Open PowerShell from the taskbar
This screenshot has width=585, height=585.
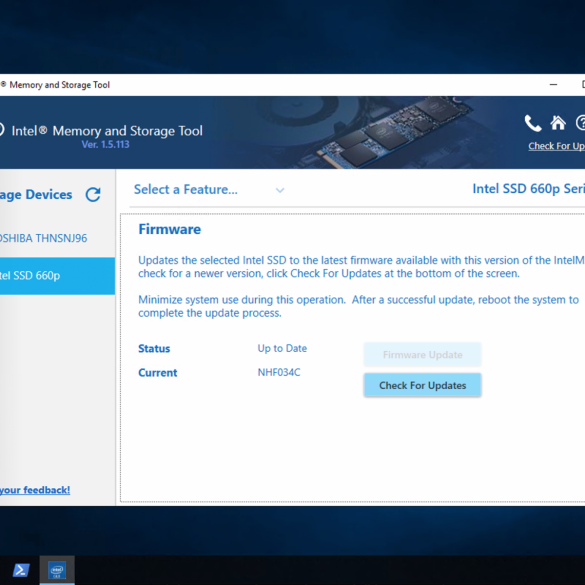(21, 570)
